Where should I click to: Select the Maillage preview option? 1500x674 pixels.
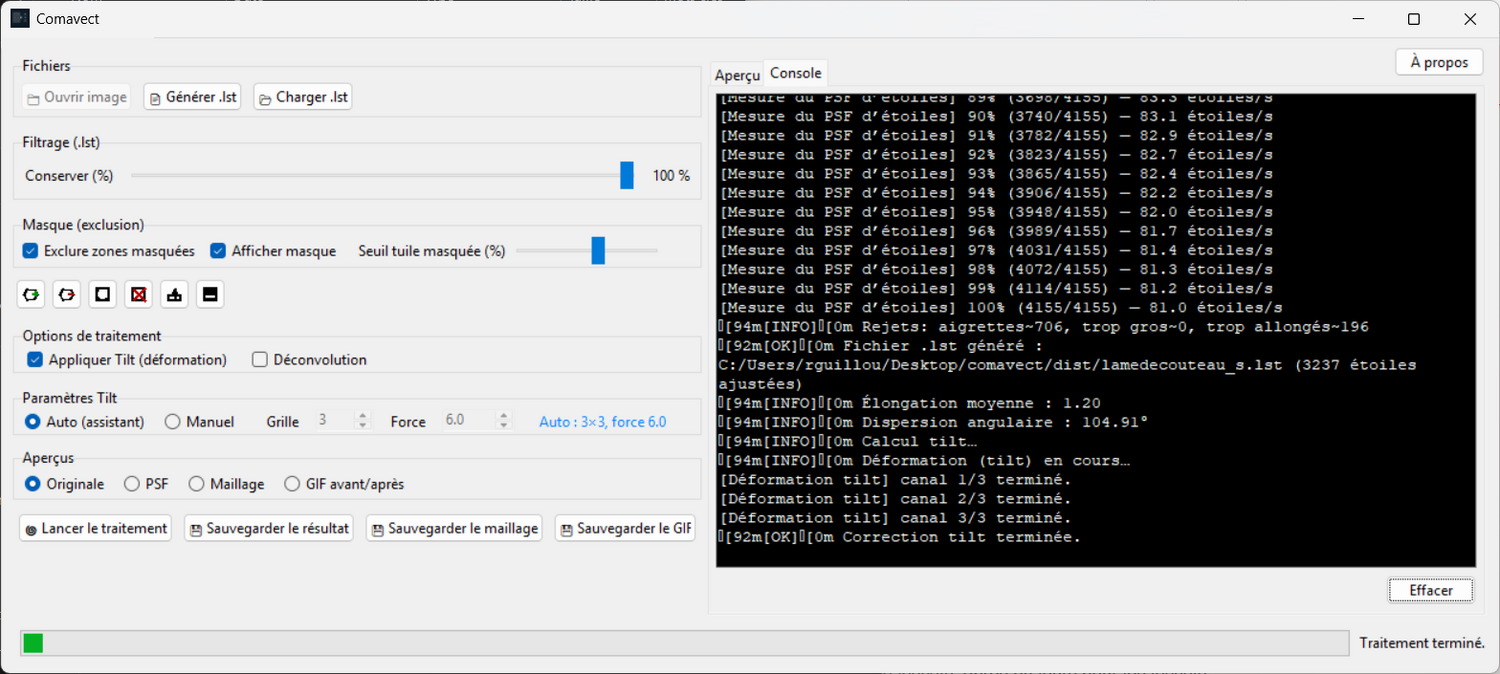(197, 484)
